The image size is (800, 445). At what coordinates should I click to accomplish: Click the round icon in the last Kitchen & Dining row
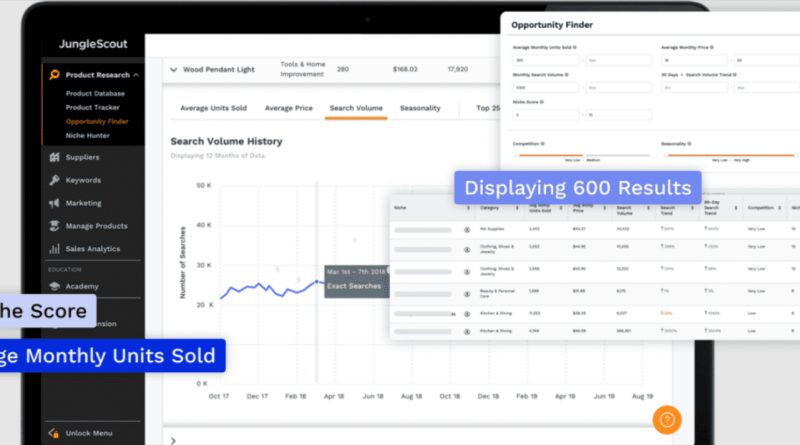click(x=467, y=332)
